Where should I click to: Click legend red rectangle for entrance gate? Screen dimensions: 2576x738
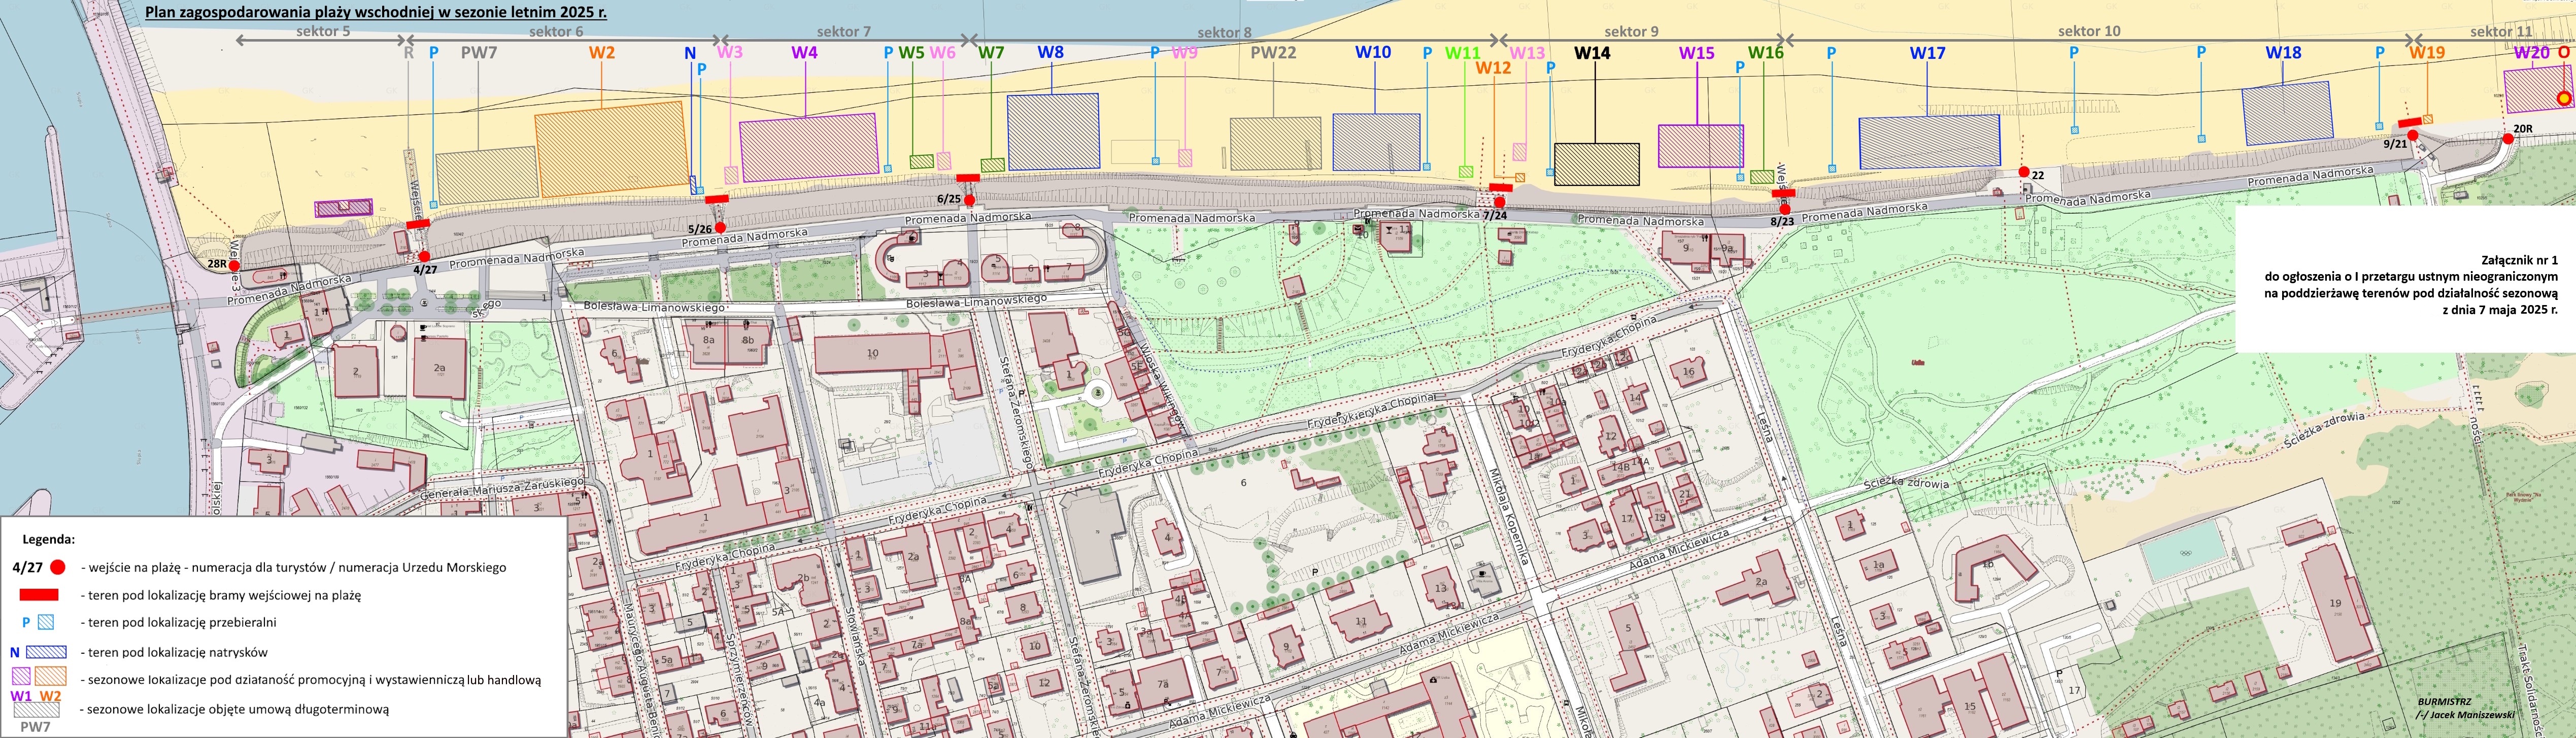pyautogui.click(x=39, y=595)
